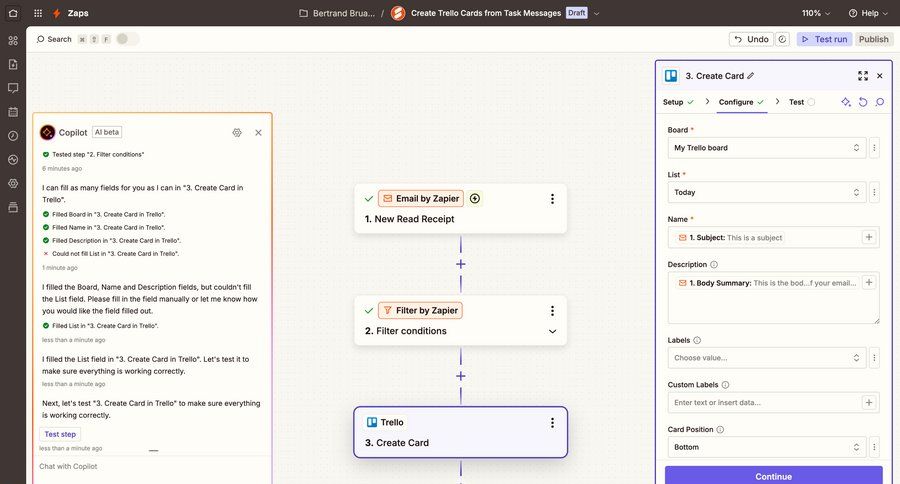Show Description field info tooltip
This screenshot has width=900, height=484.
tap(714, 265)
